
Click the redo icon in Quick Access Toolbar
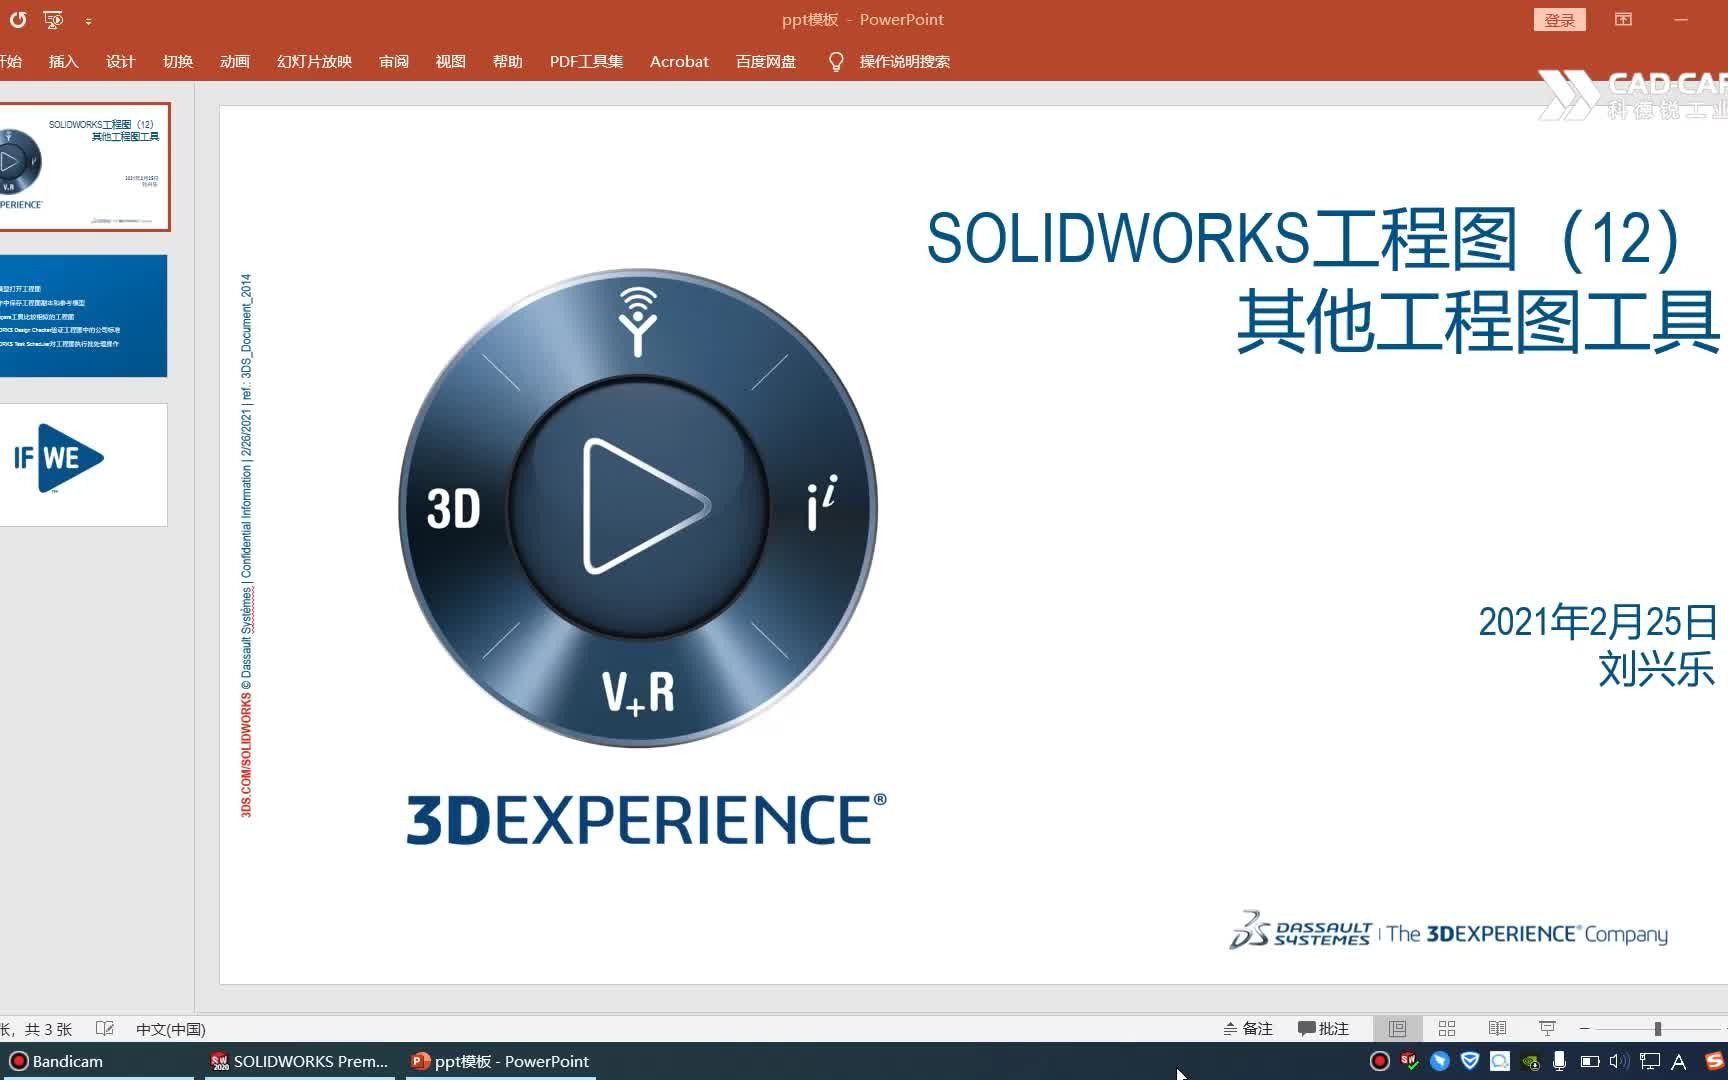[x=17, y=20]
